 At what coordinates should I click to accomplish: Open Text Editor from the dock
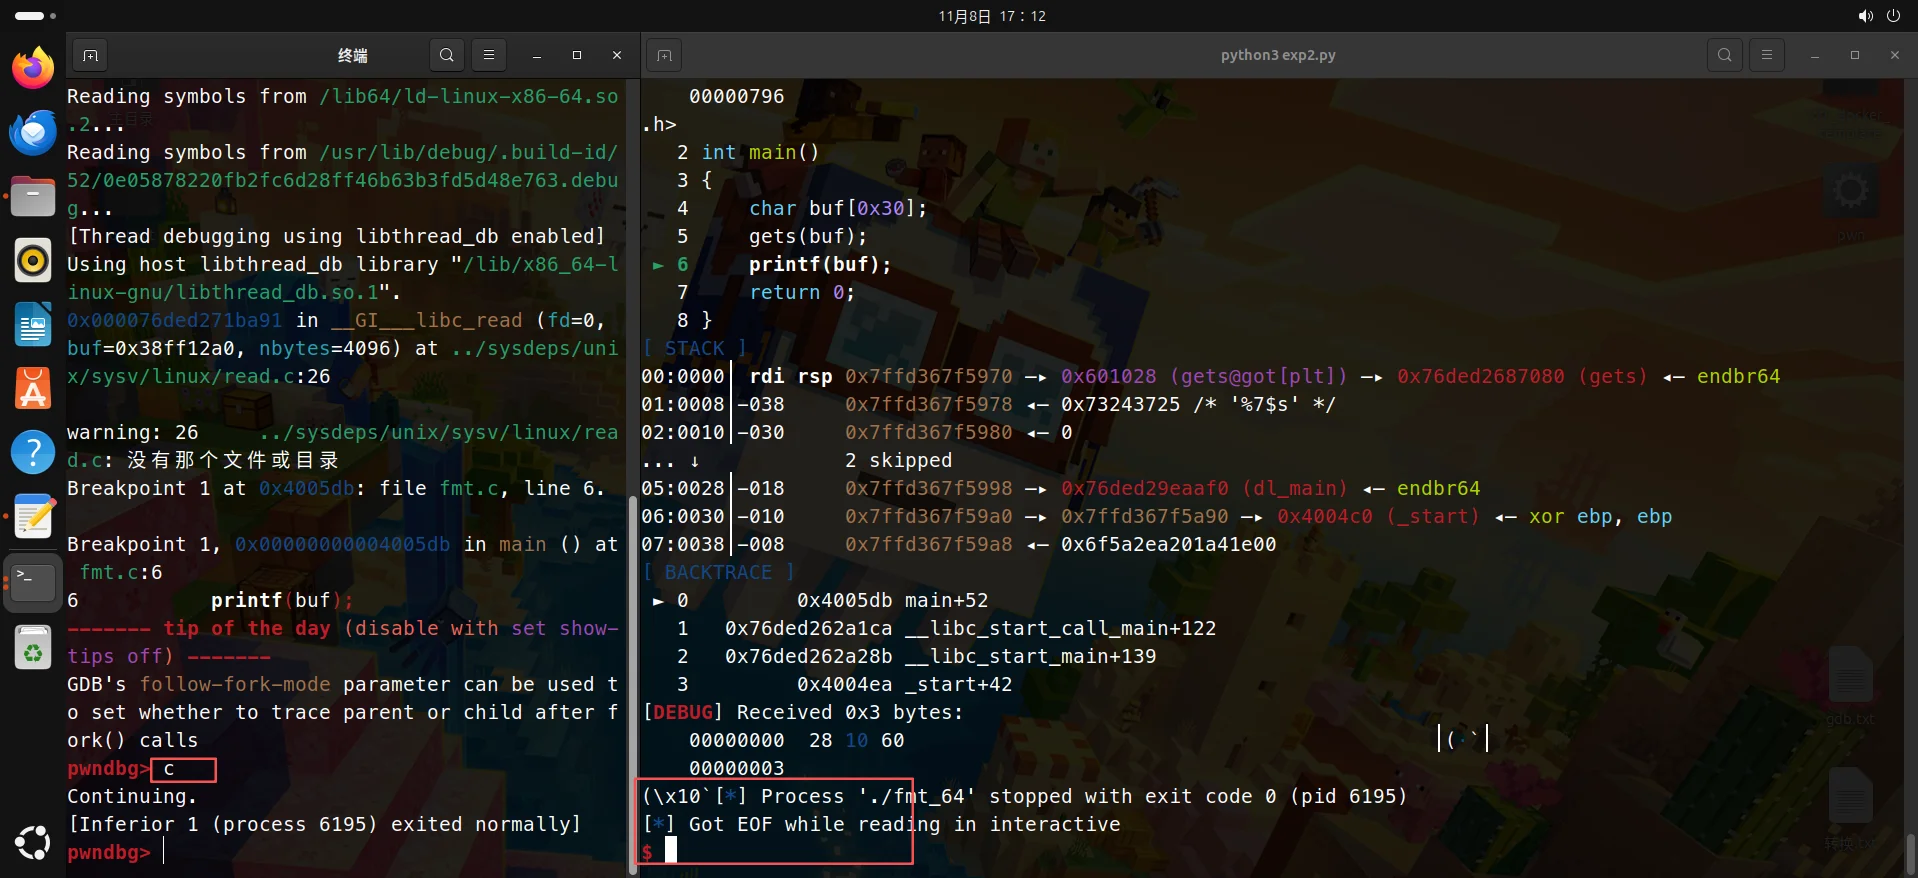33,517
